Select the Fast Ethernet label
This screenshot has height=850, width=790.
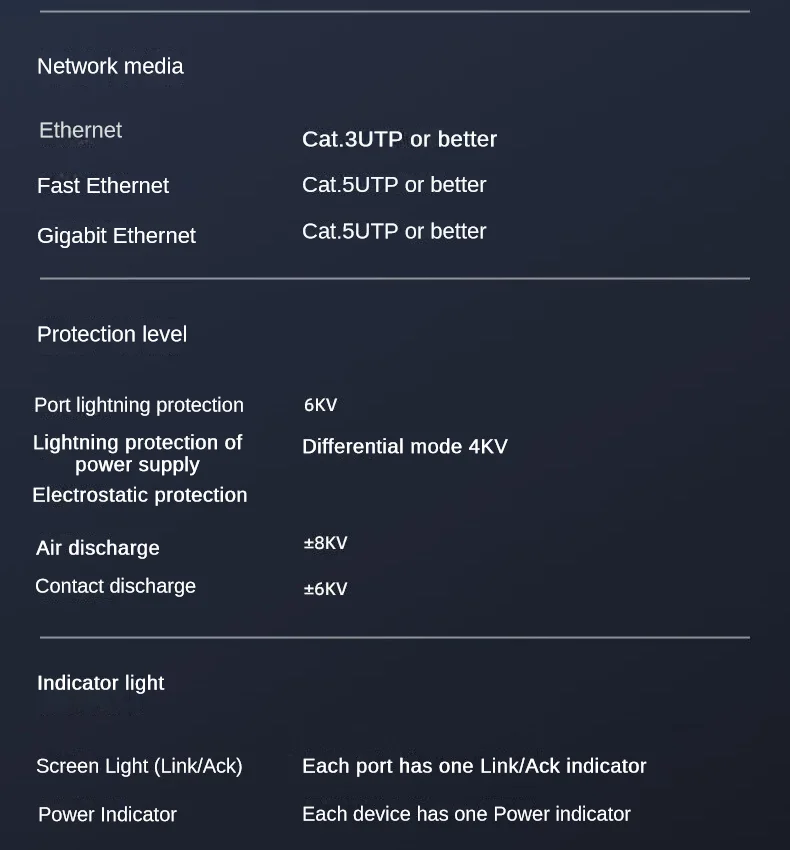point(103,186)
